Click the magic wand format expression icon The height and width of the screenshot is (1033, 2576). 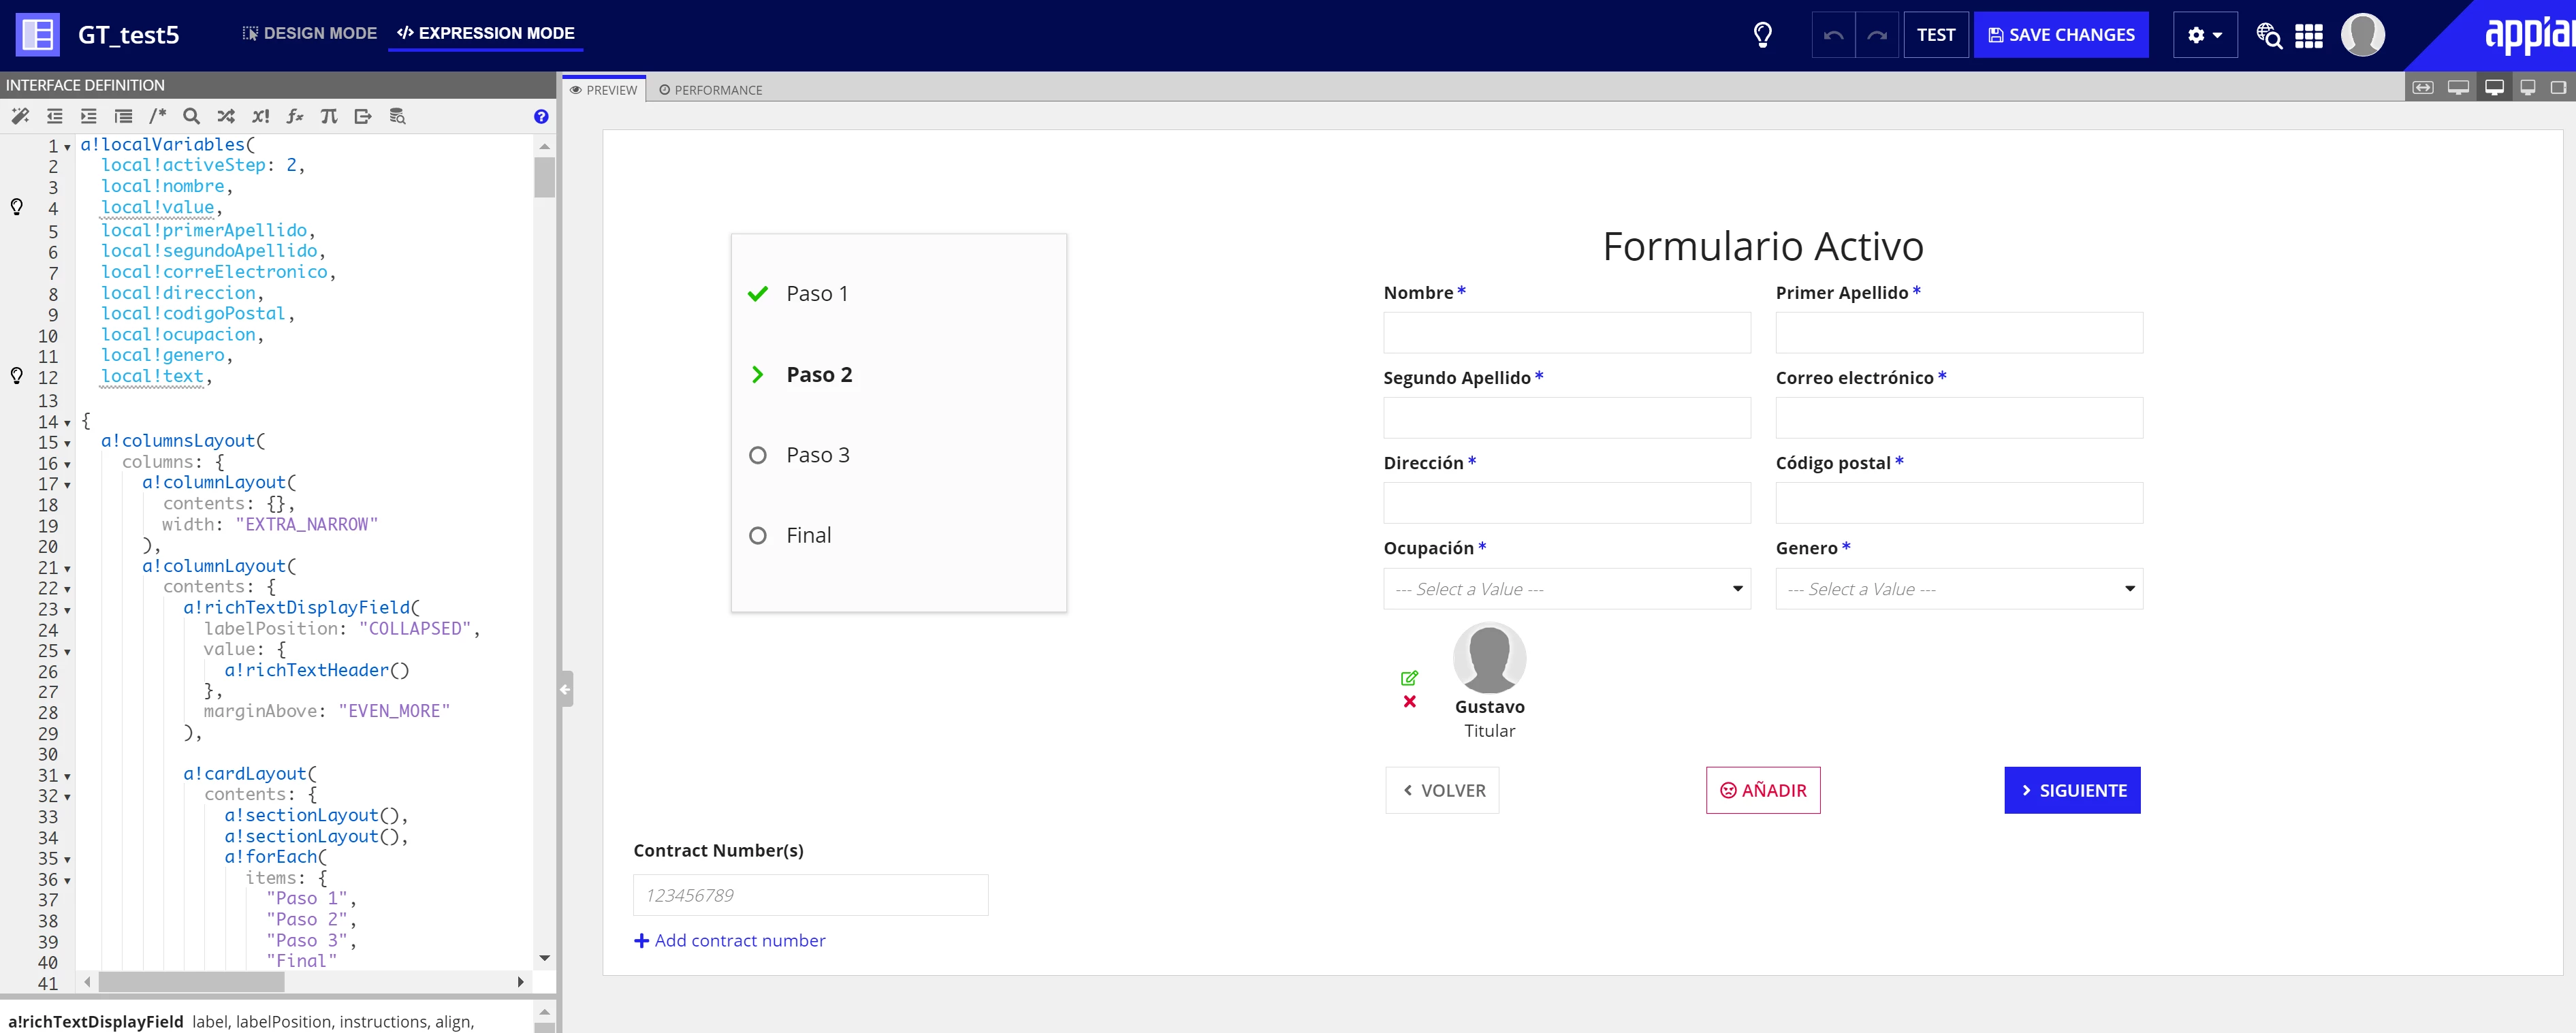tap(20, 116)
